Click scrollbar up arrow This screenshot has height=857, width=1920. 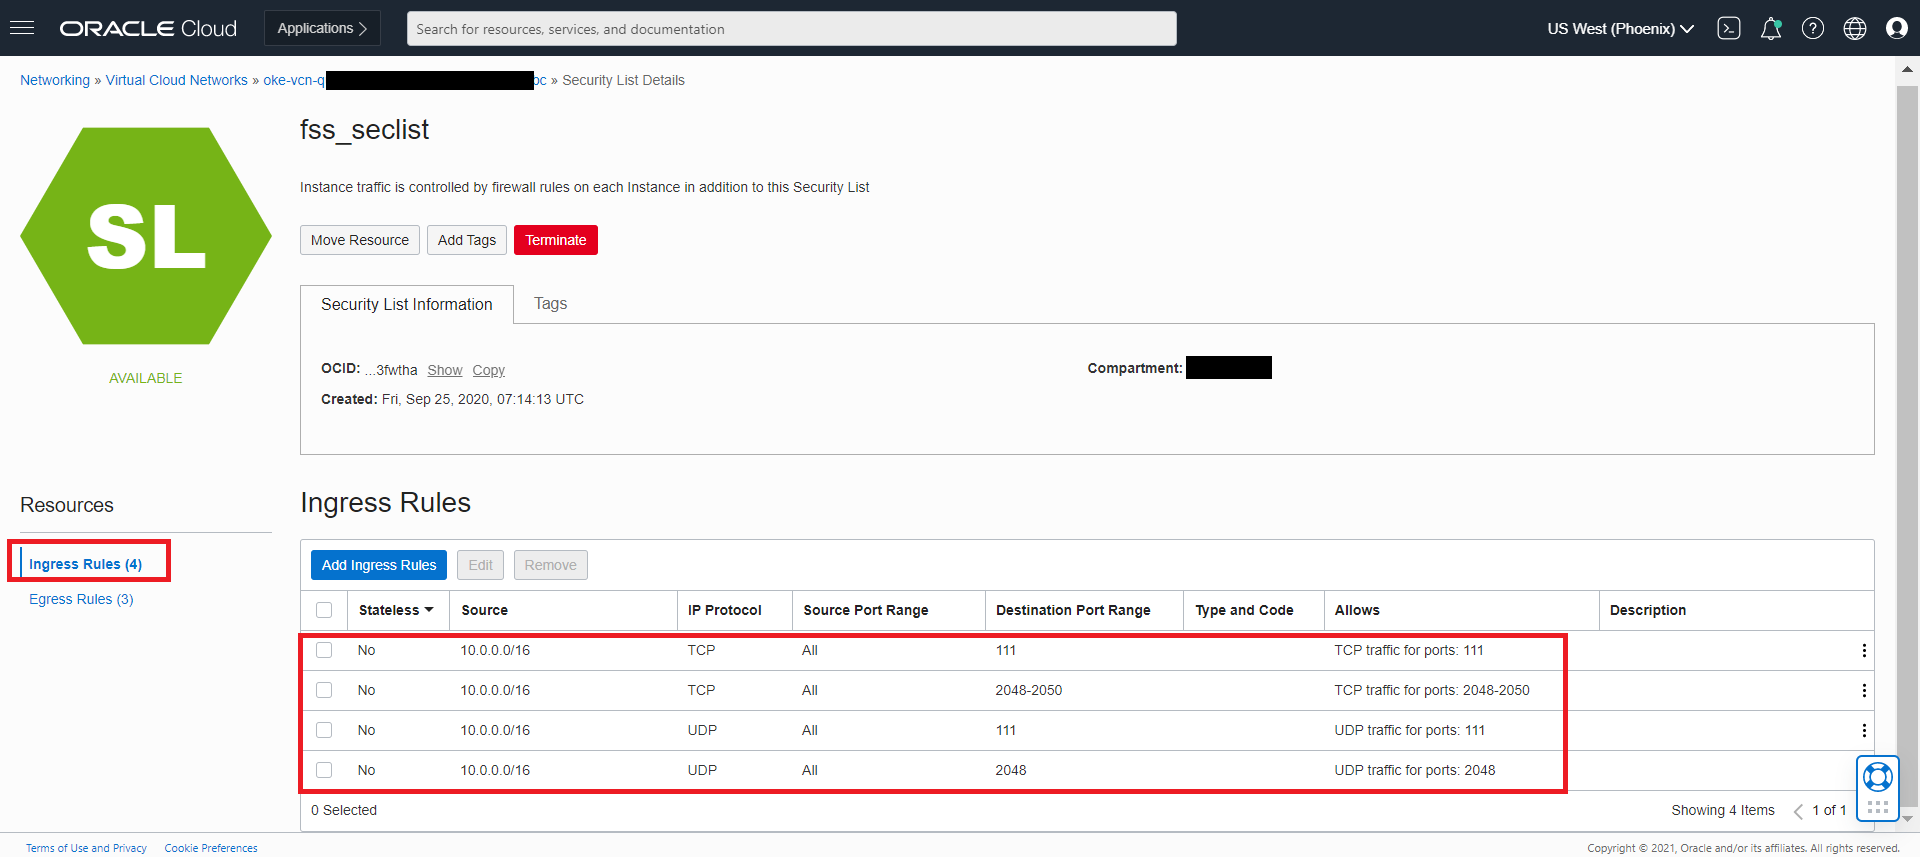[x=1907, y=69]
